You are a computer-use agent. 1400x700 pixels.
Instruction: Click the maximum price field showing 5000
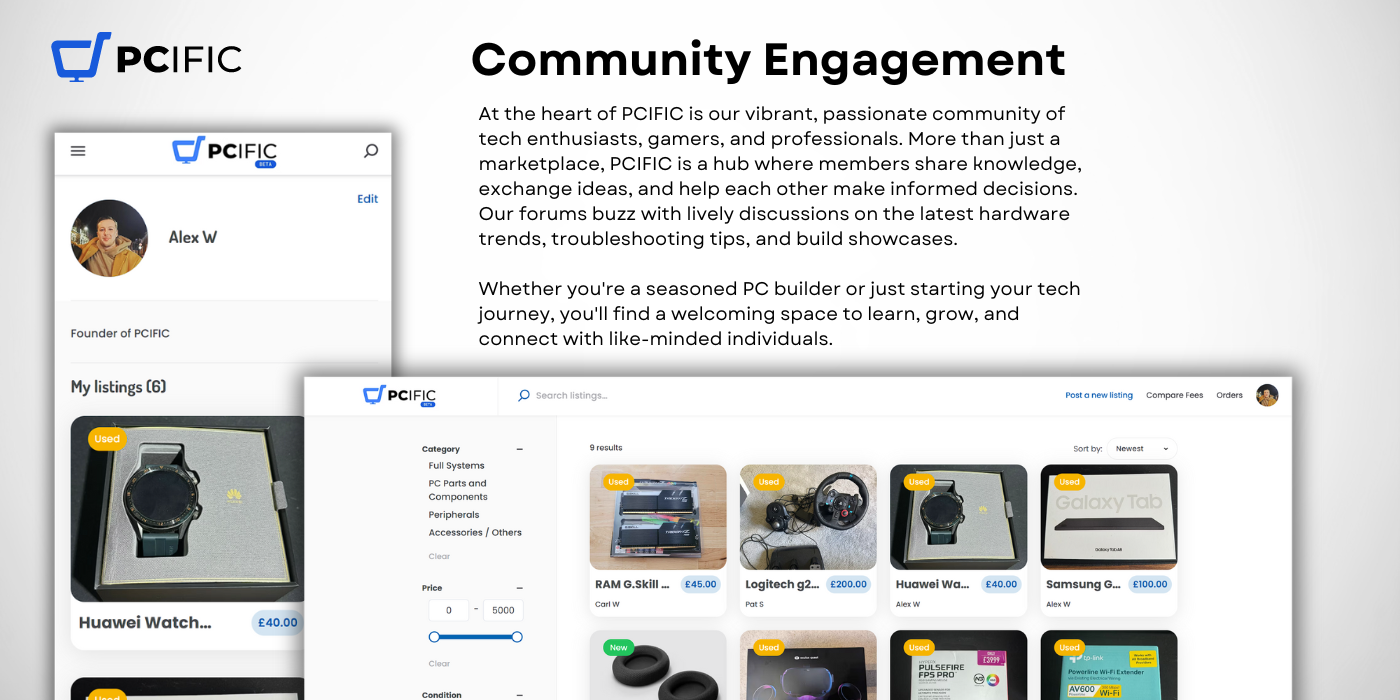503,610
